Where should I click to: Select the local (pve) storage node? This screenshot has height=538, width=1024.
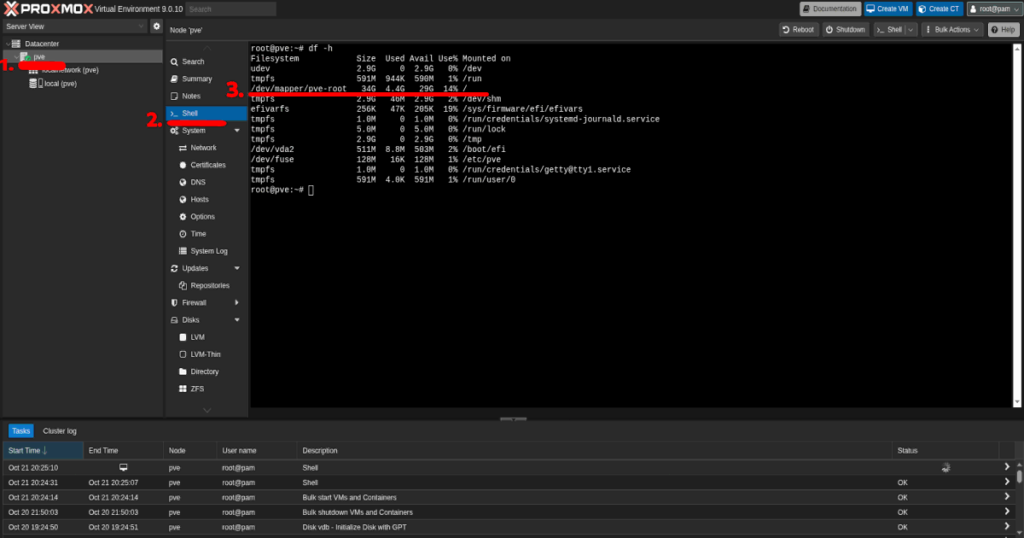coord(60,84)
